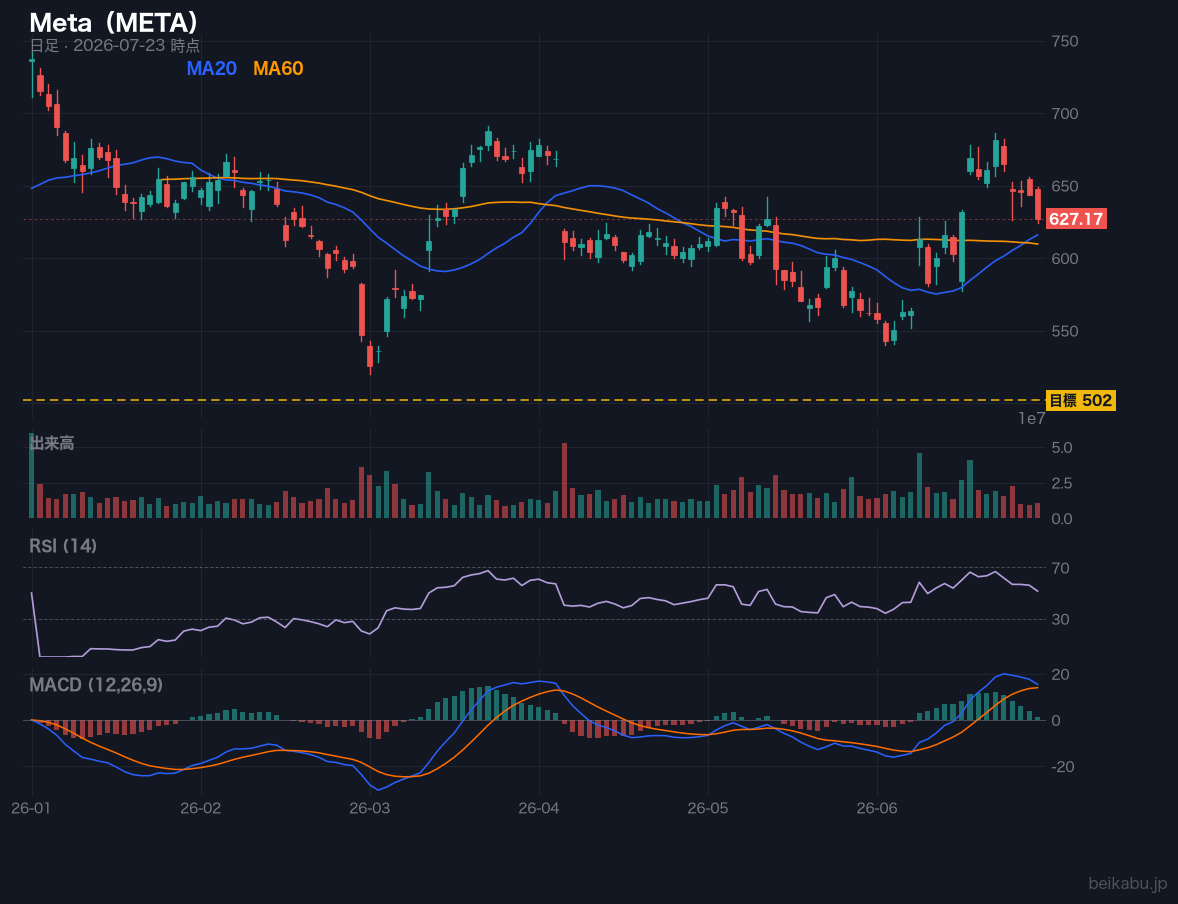This screenshot has width=1178, height=904.
Task: Click the 26-04 date axis label
Action: pos(539,809)
